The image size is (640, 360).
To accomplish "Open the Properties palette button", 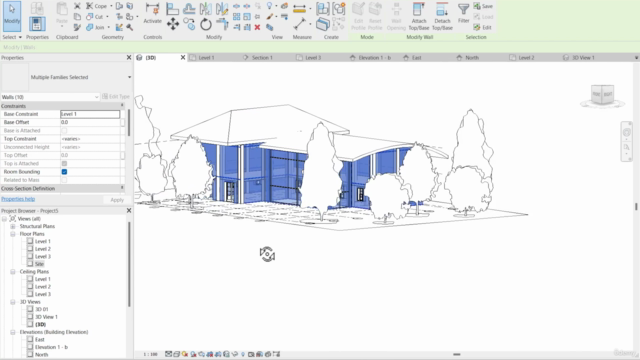I will point(37,24).
